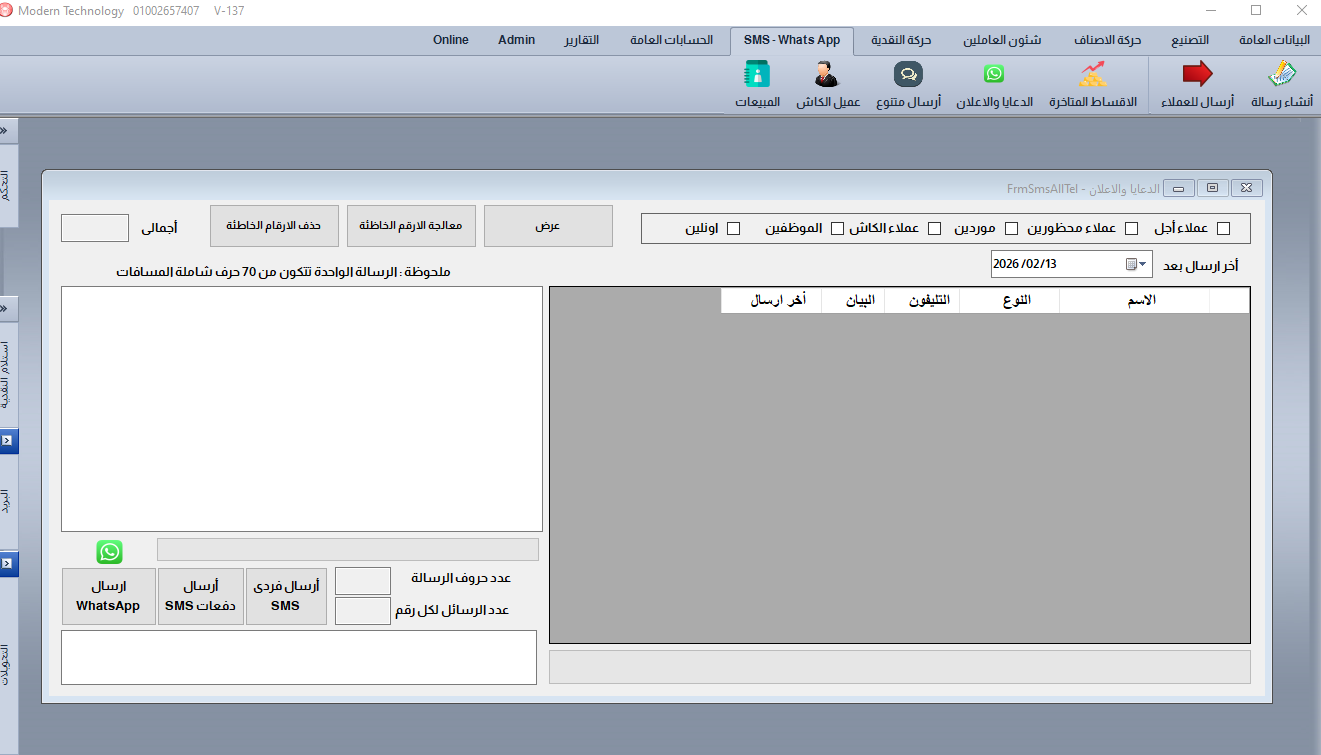1321x755 pixels.
Task: Click the الدعايا والاعلان WhatsApp toolbar icon
Action: tap(993, 75)
